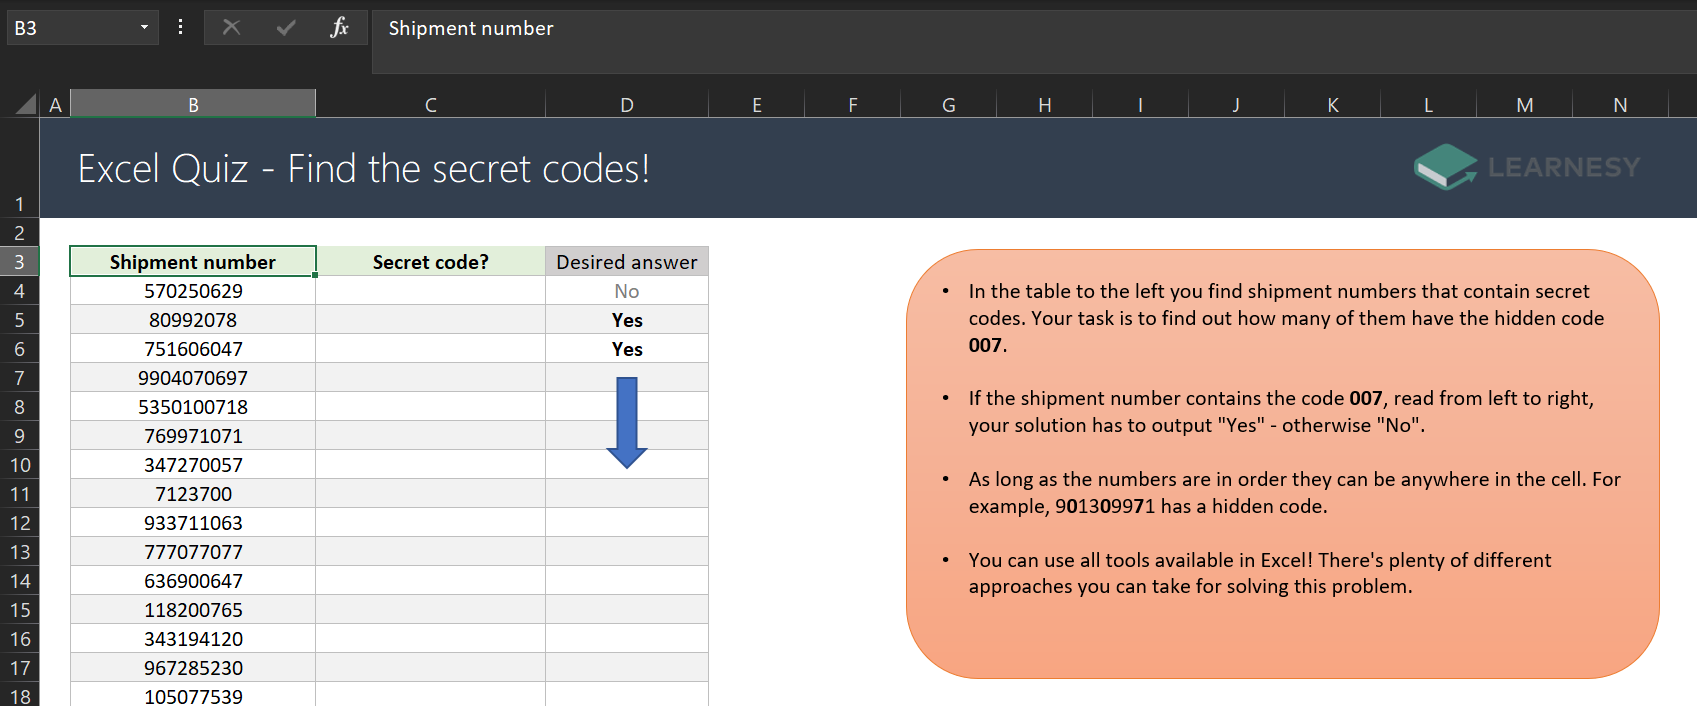Select cell with shipment number 9904070697
Viewport: 1697px width, 706px height.
(x=193, y=378)
